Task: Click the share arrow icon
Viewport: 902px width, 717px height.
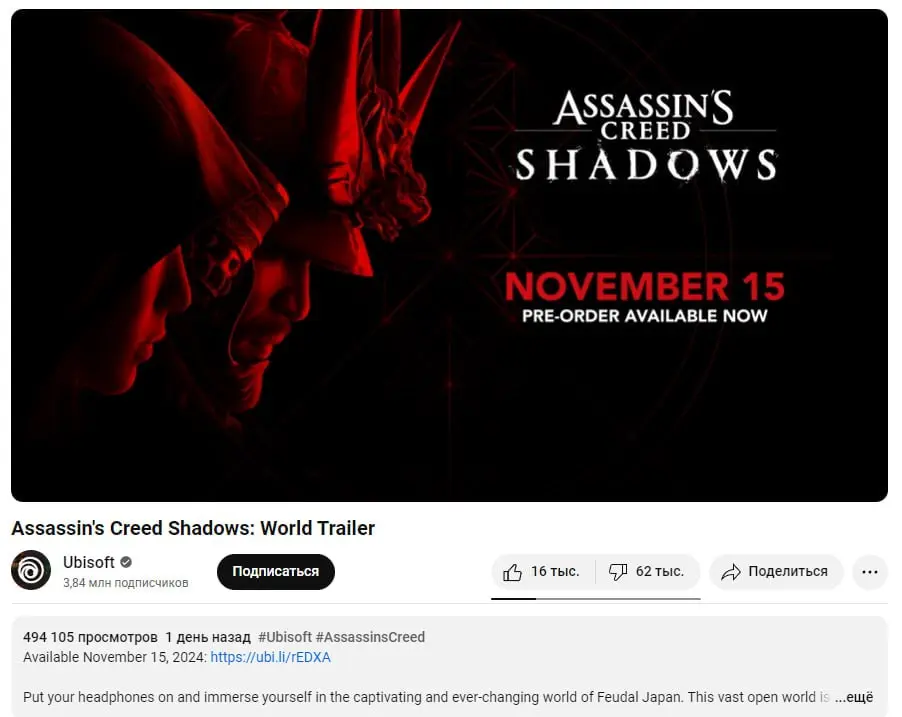Action: coord(731,572)
